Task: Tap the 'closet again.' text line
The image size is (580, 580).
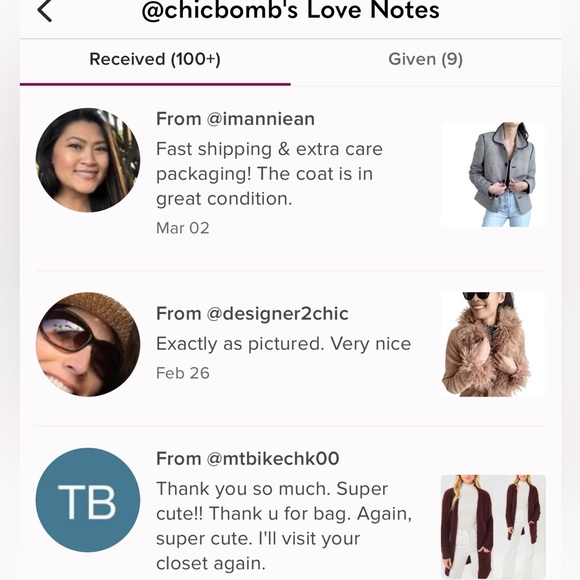Action: coord(211,564)
